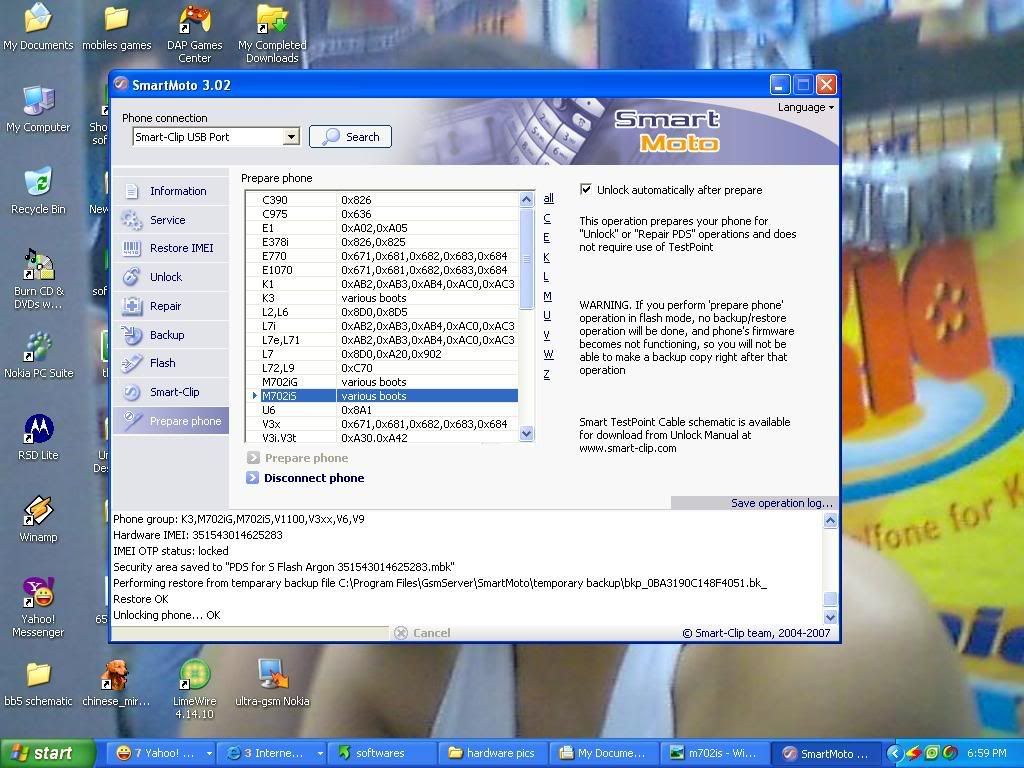Viewport: 1024px width, 768px height.
Task: Switch to the Restore IMEI tab
Action: (171, 248)
